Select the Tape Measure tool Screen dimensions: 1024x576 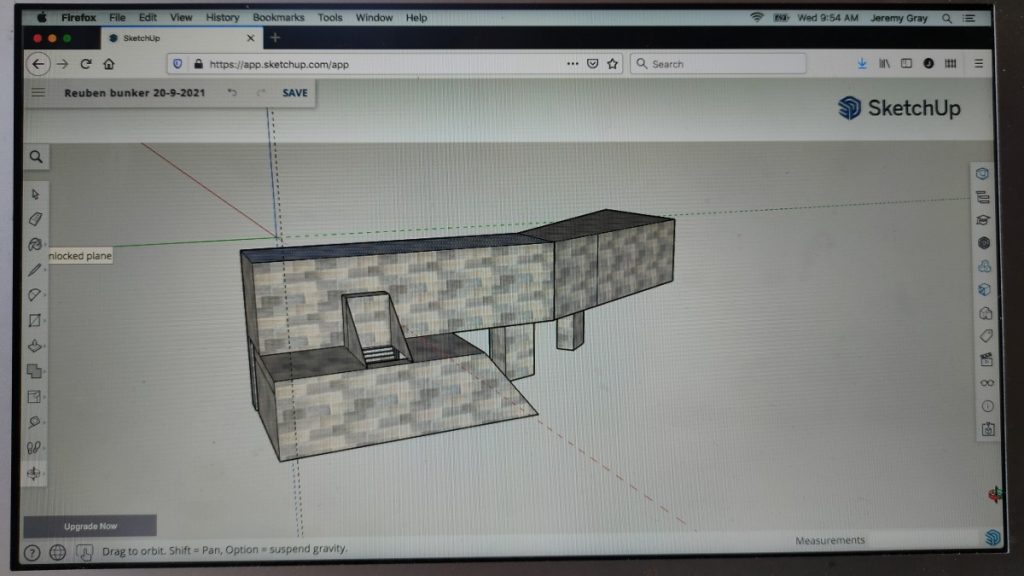pos(35,422)
